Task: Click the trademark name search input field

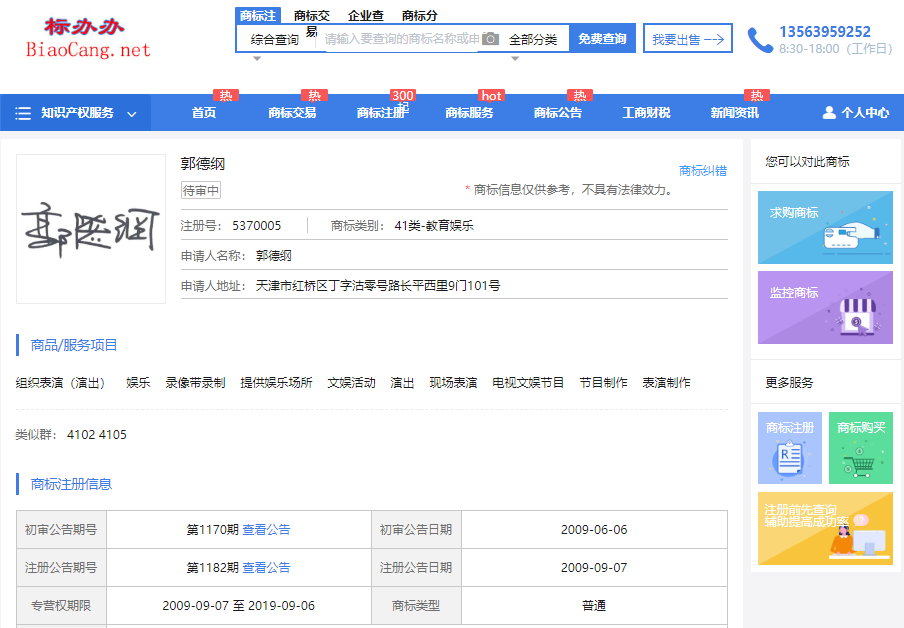Action: (402, 39)
